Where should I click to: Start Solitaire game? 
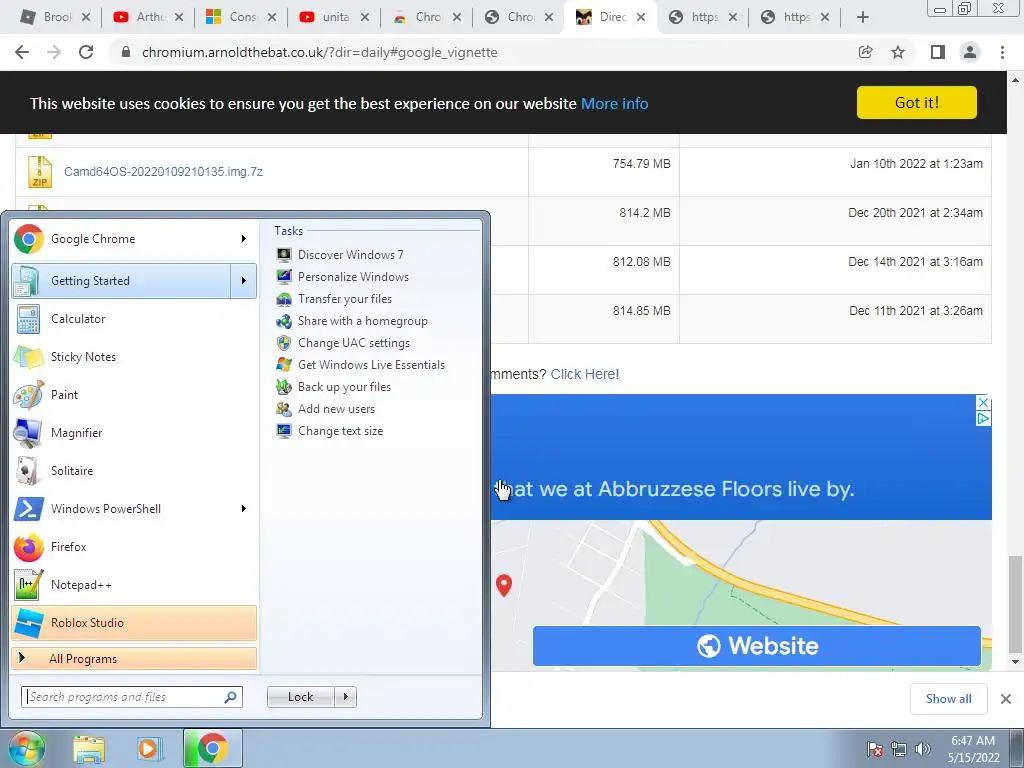click(x=133, y=471)
